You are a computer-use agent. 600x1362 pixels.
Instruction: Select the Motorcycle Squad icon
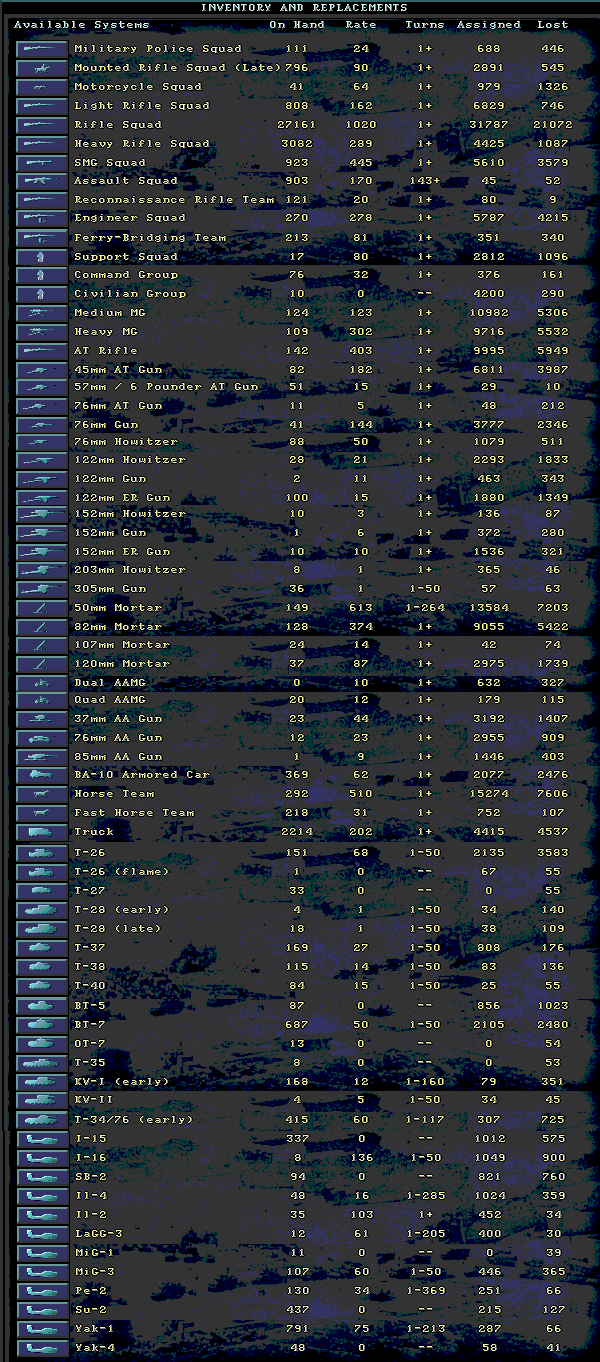click(41, 86)
